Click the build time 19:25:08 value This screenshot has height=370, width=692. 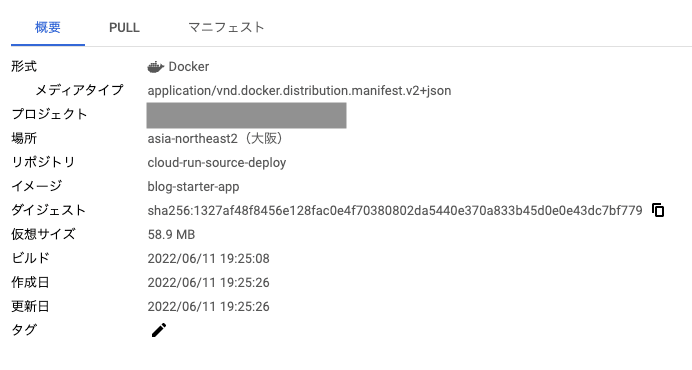click(208, 258)
